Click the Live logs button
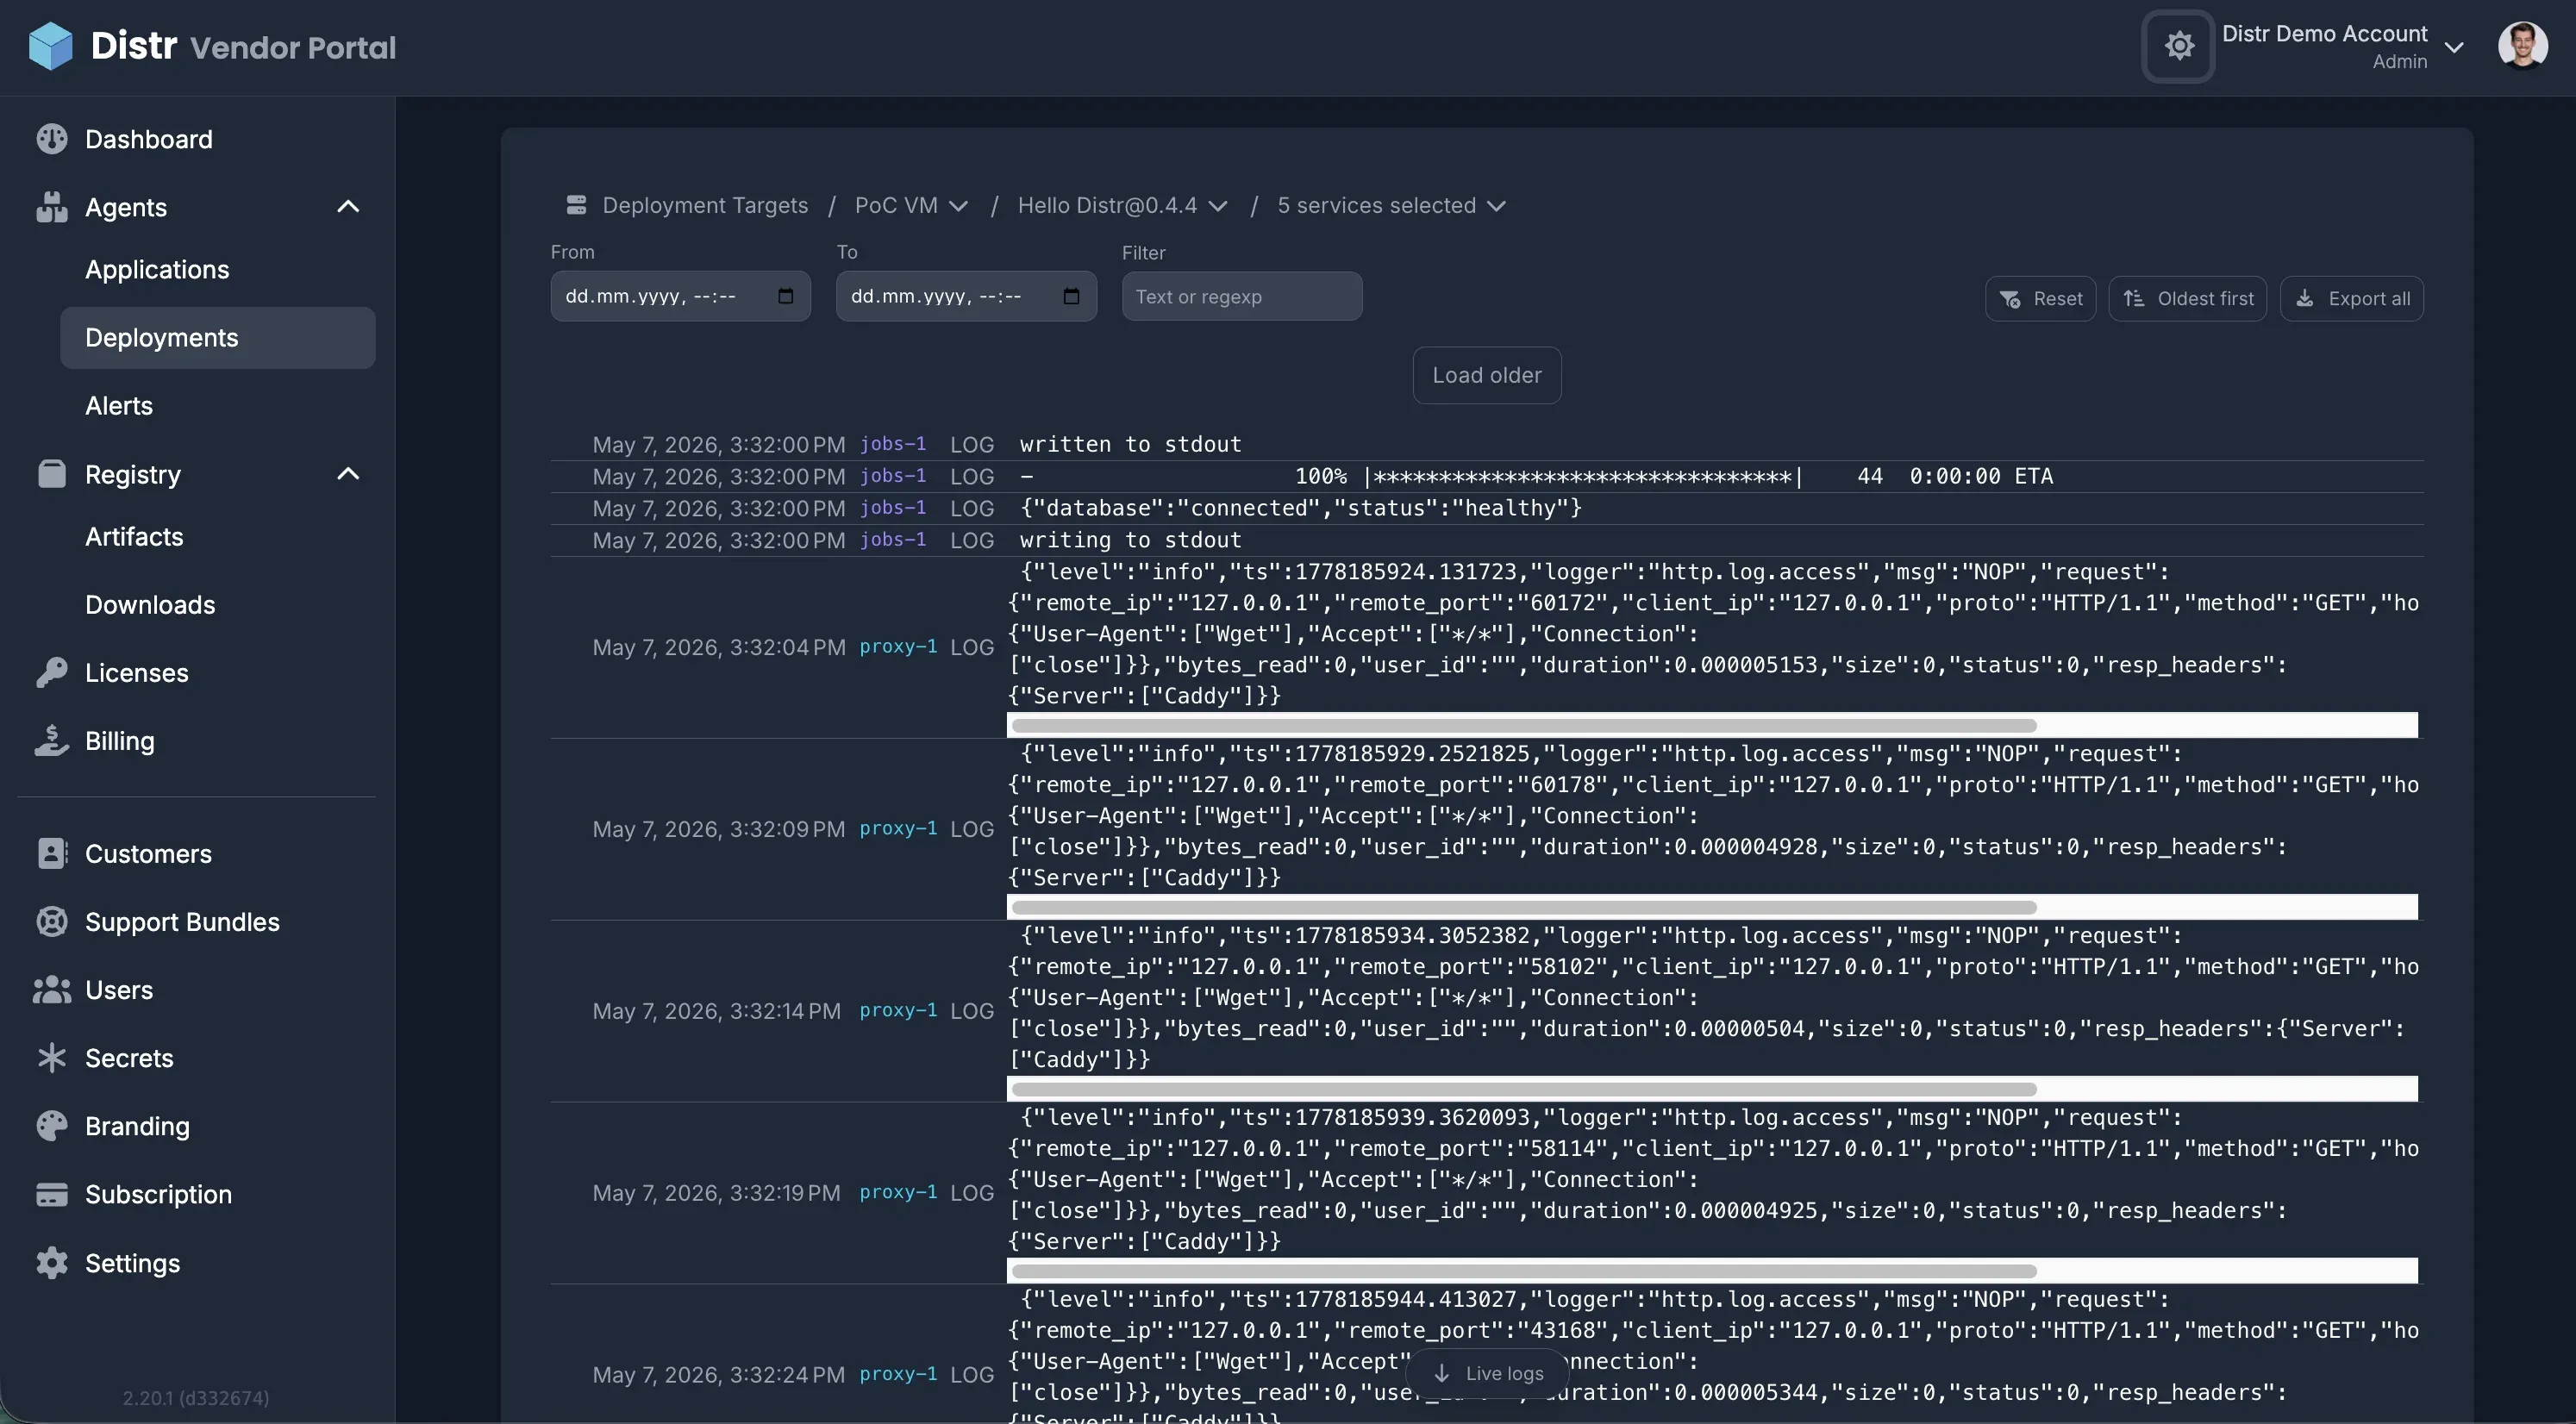 click(x=1488, y=1373)
